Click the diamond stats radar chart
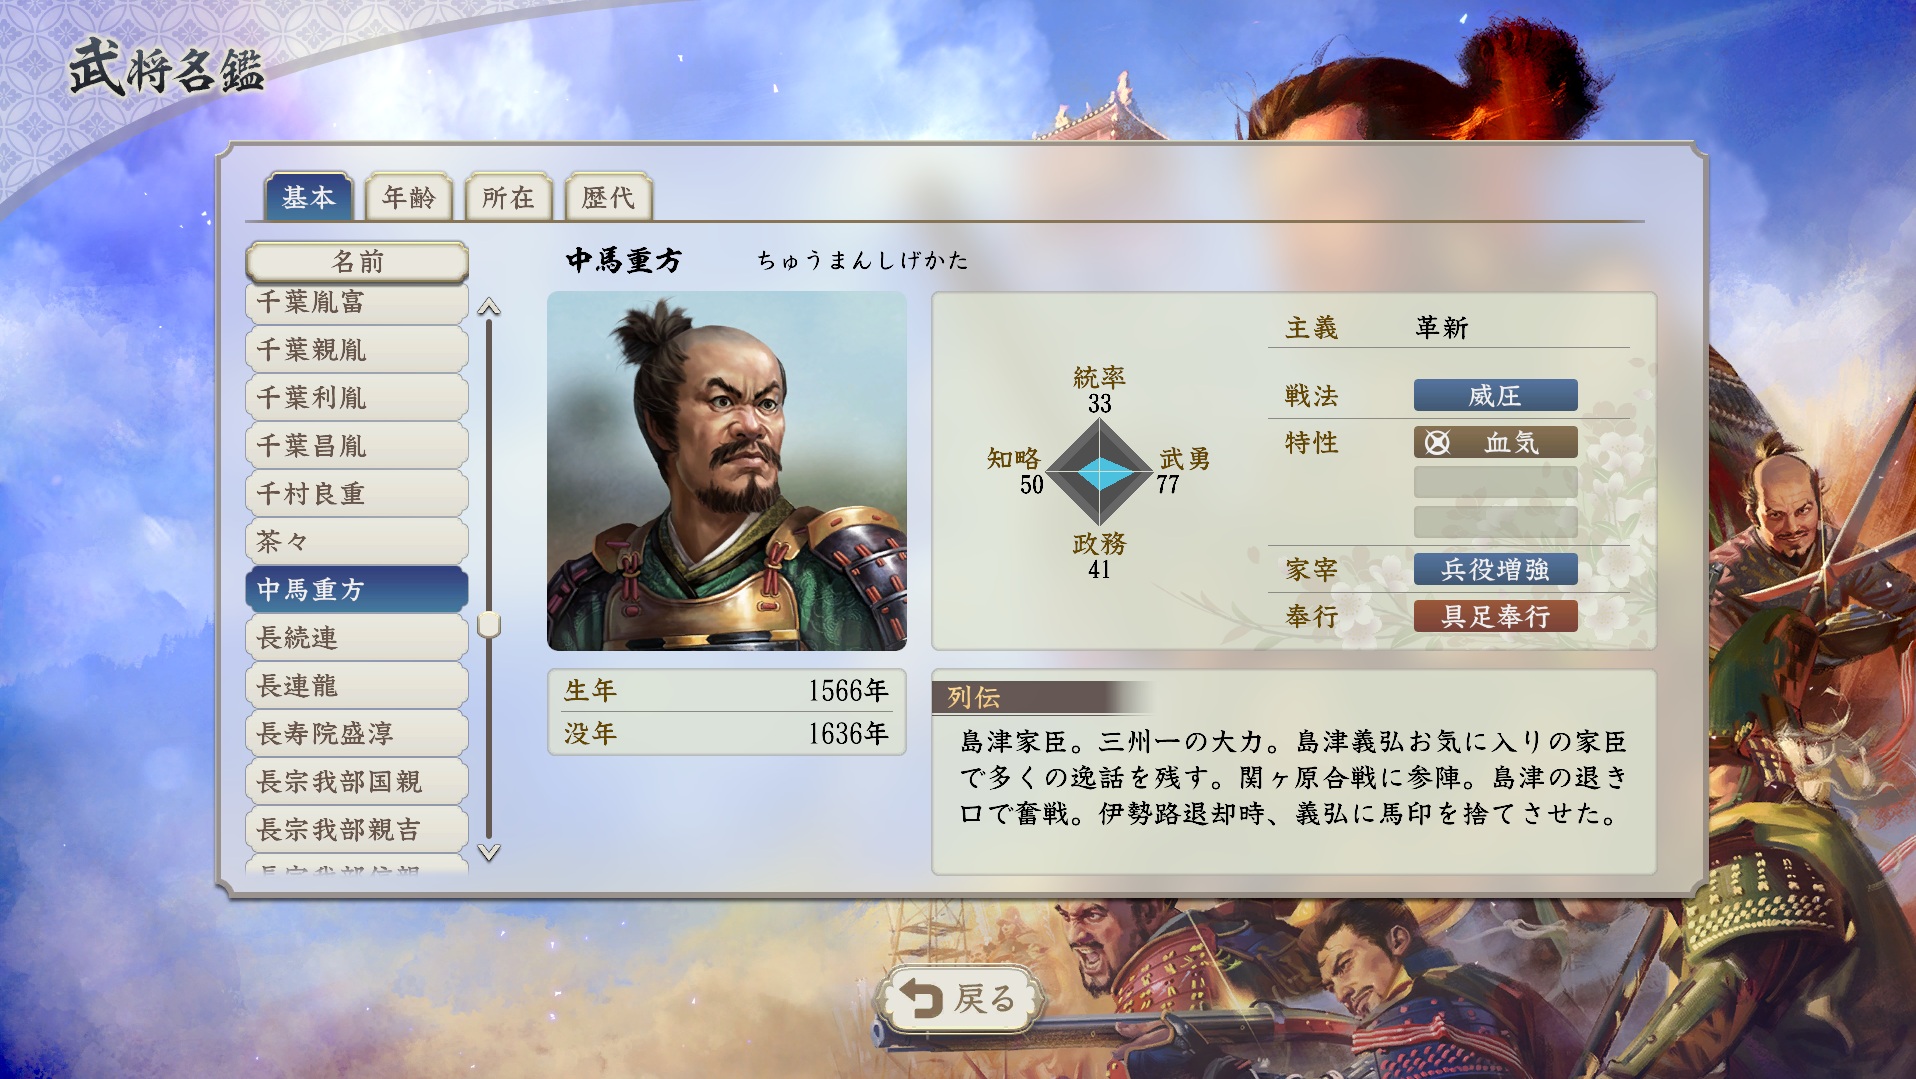 click(x=1100, y=472)
